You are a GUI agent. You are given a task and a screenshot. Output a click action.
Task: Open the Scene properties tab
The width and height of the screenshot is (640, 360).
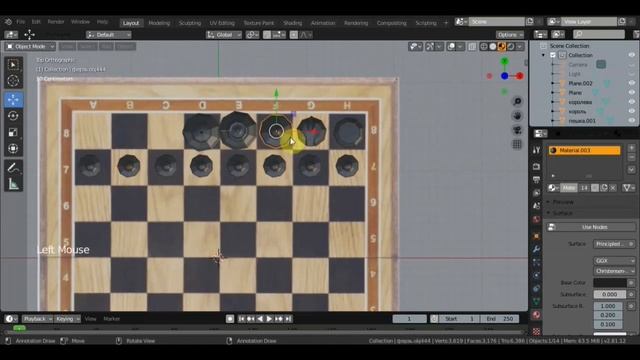point(536,206)
